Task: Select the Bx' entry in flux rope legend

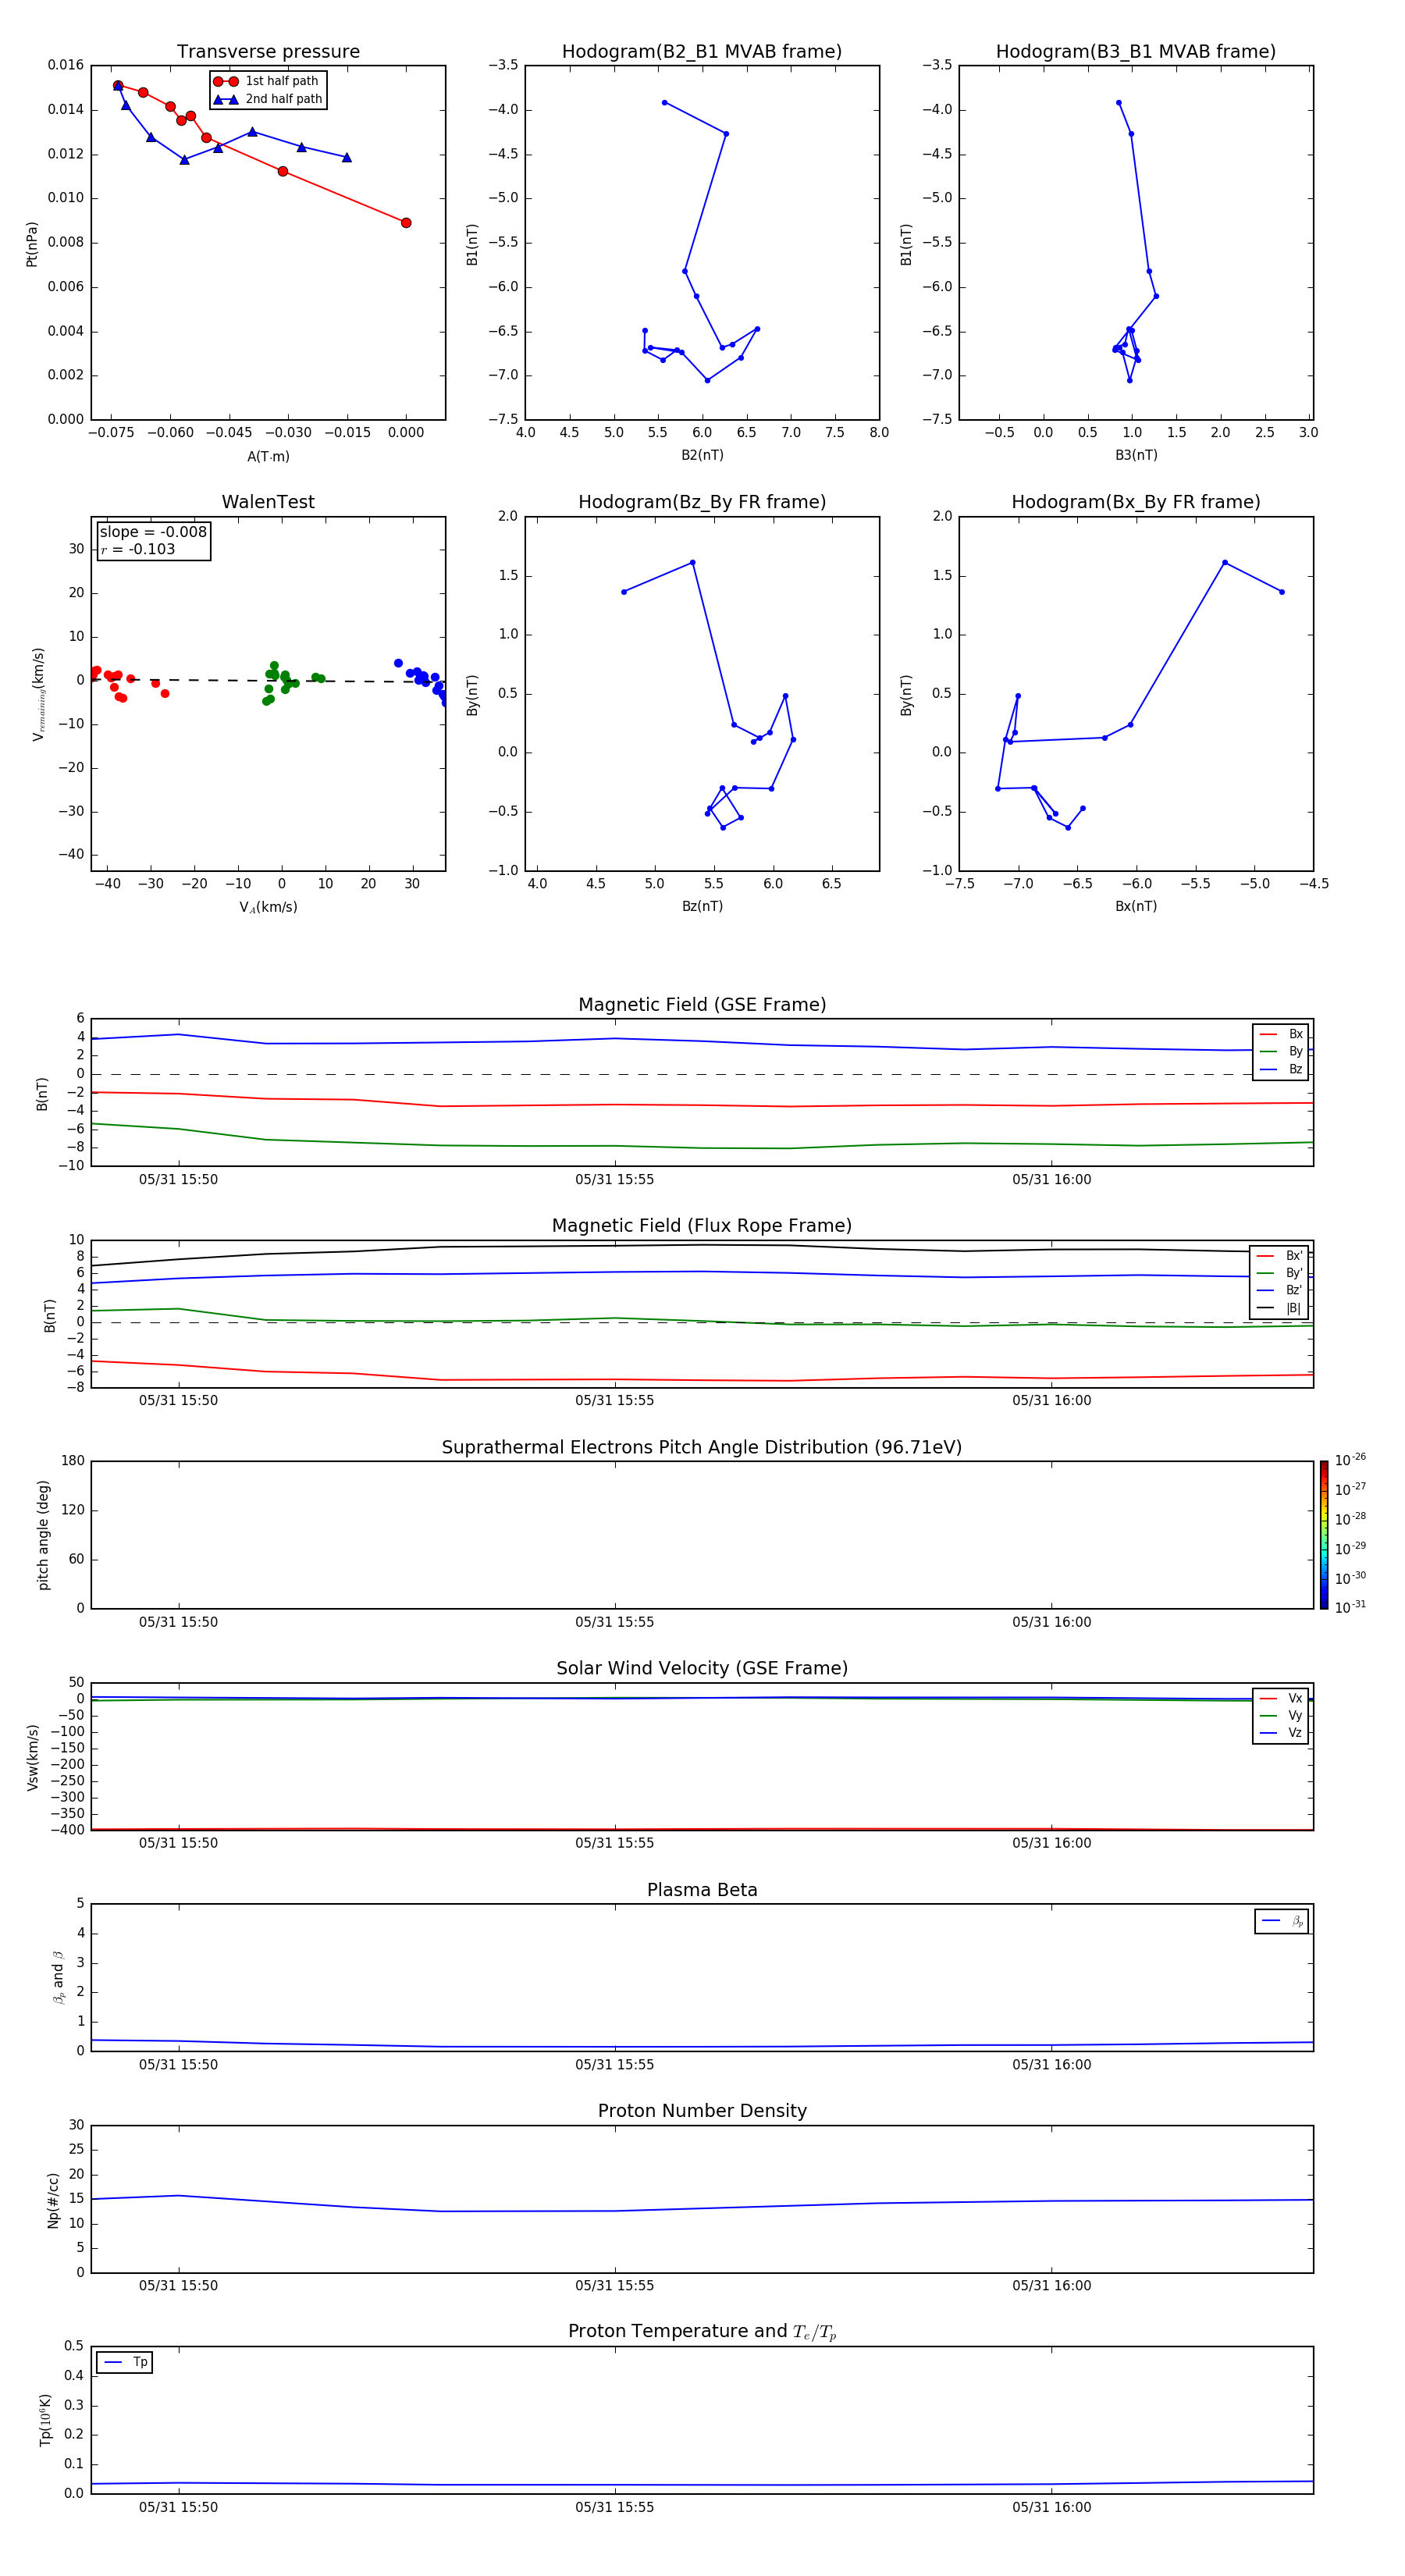Action: pyautogui.click(x=1280, y=1256)
